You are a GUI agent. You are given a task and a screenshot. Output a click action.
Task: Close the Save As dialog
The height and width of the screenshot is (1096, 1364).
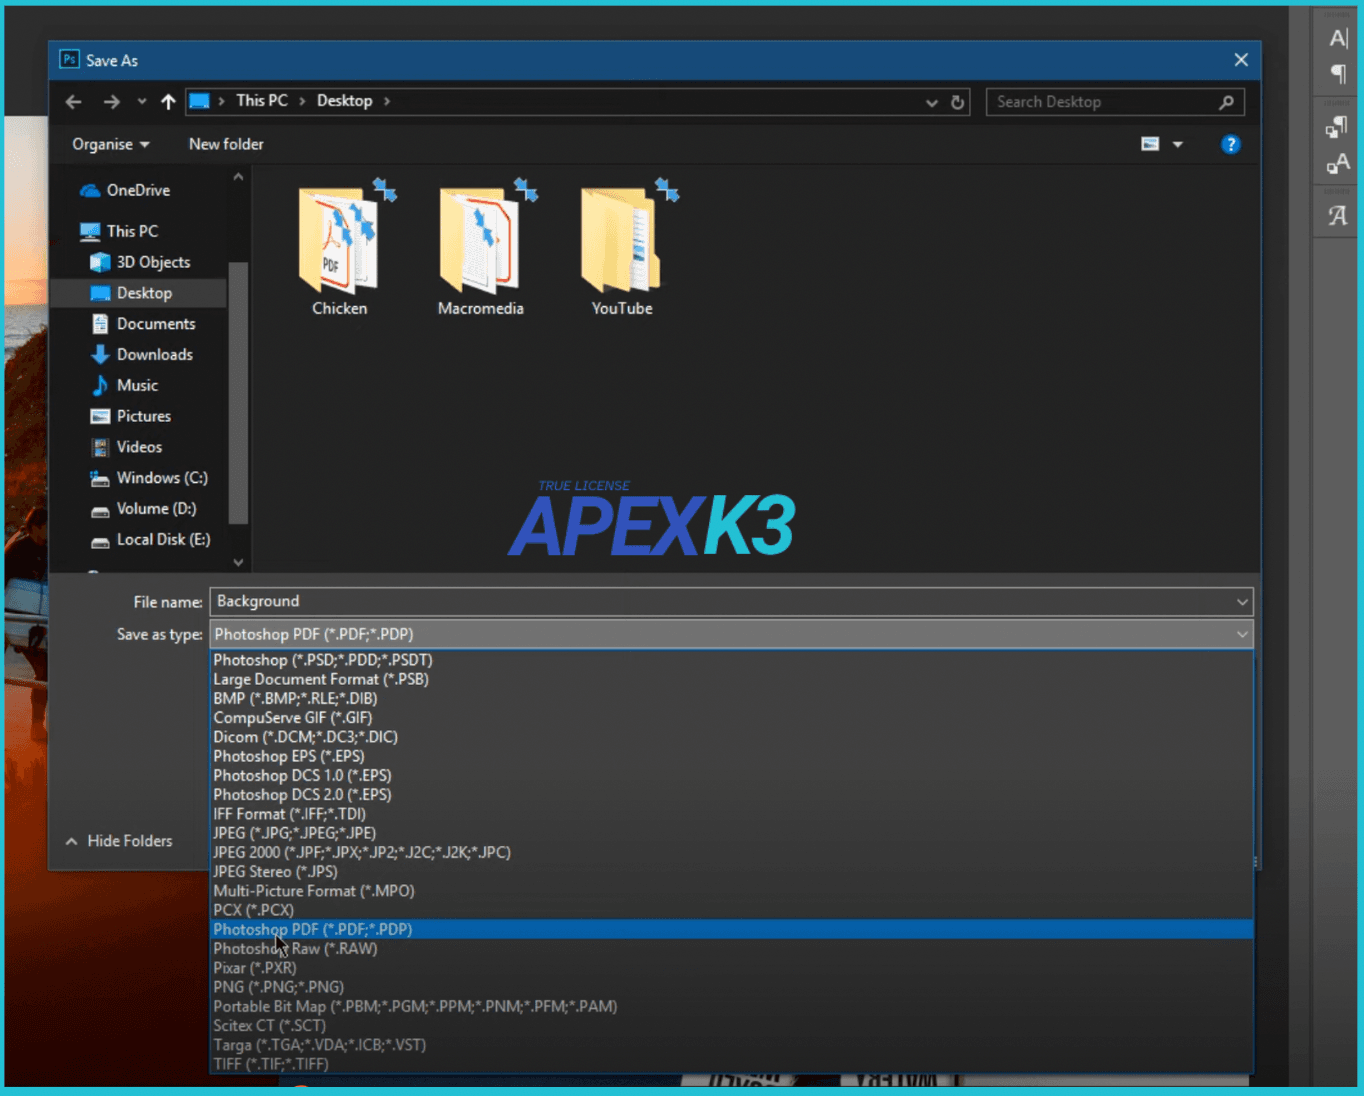click(x=1241, y=60)
